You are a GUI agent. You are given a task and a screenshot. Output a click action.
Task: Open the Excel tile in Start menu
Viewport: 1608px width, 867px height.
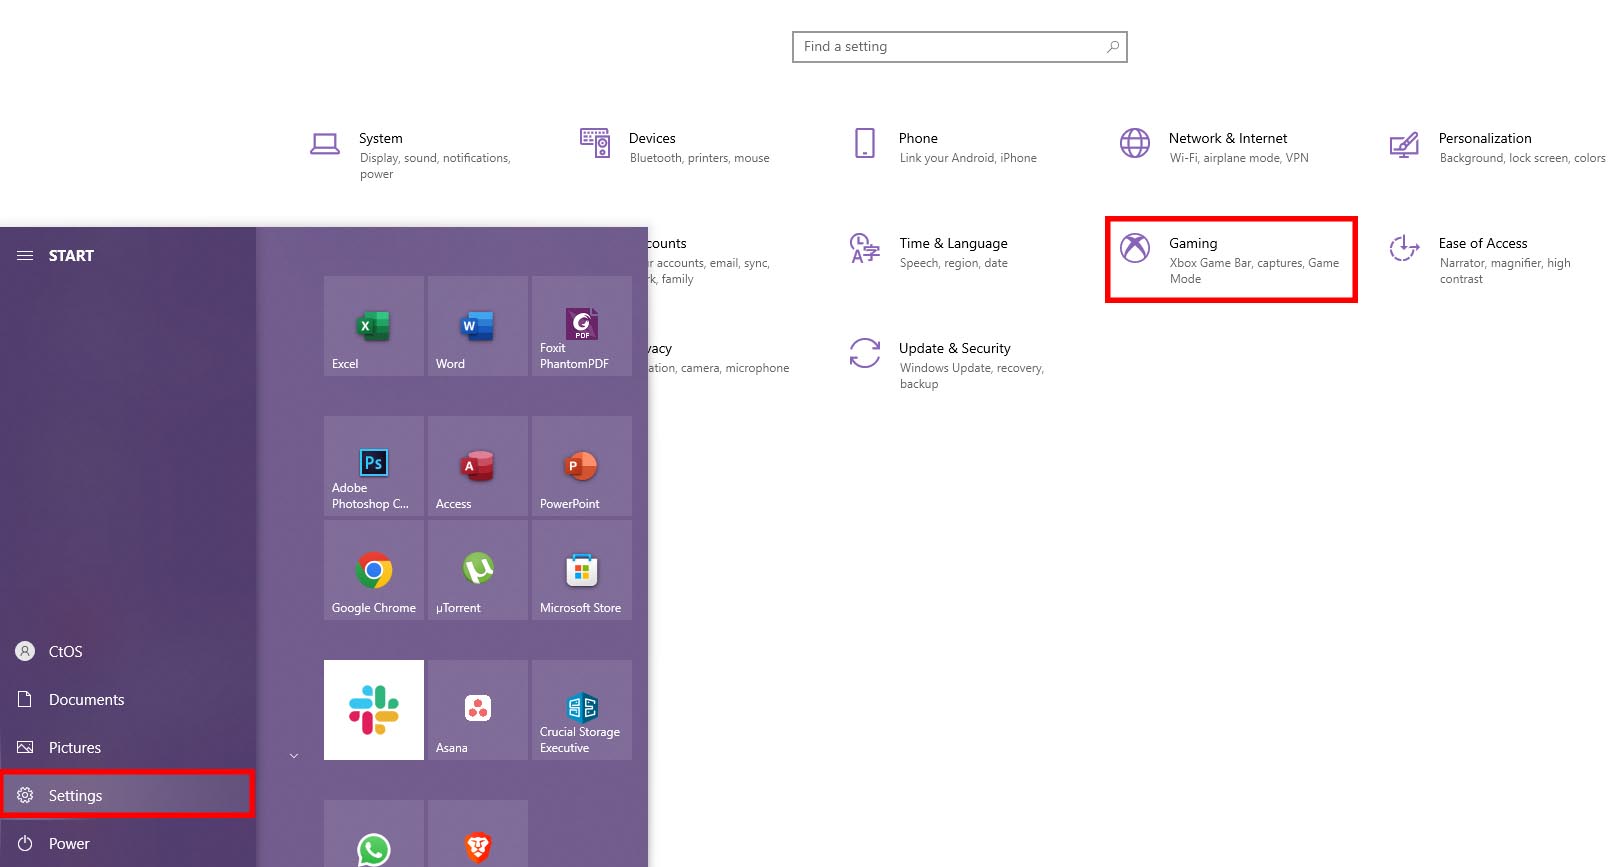coord(373,326)
